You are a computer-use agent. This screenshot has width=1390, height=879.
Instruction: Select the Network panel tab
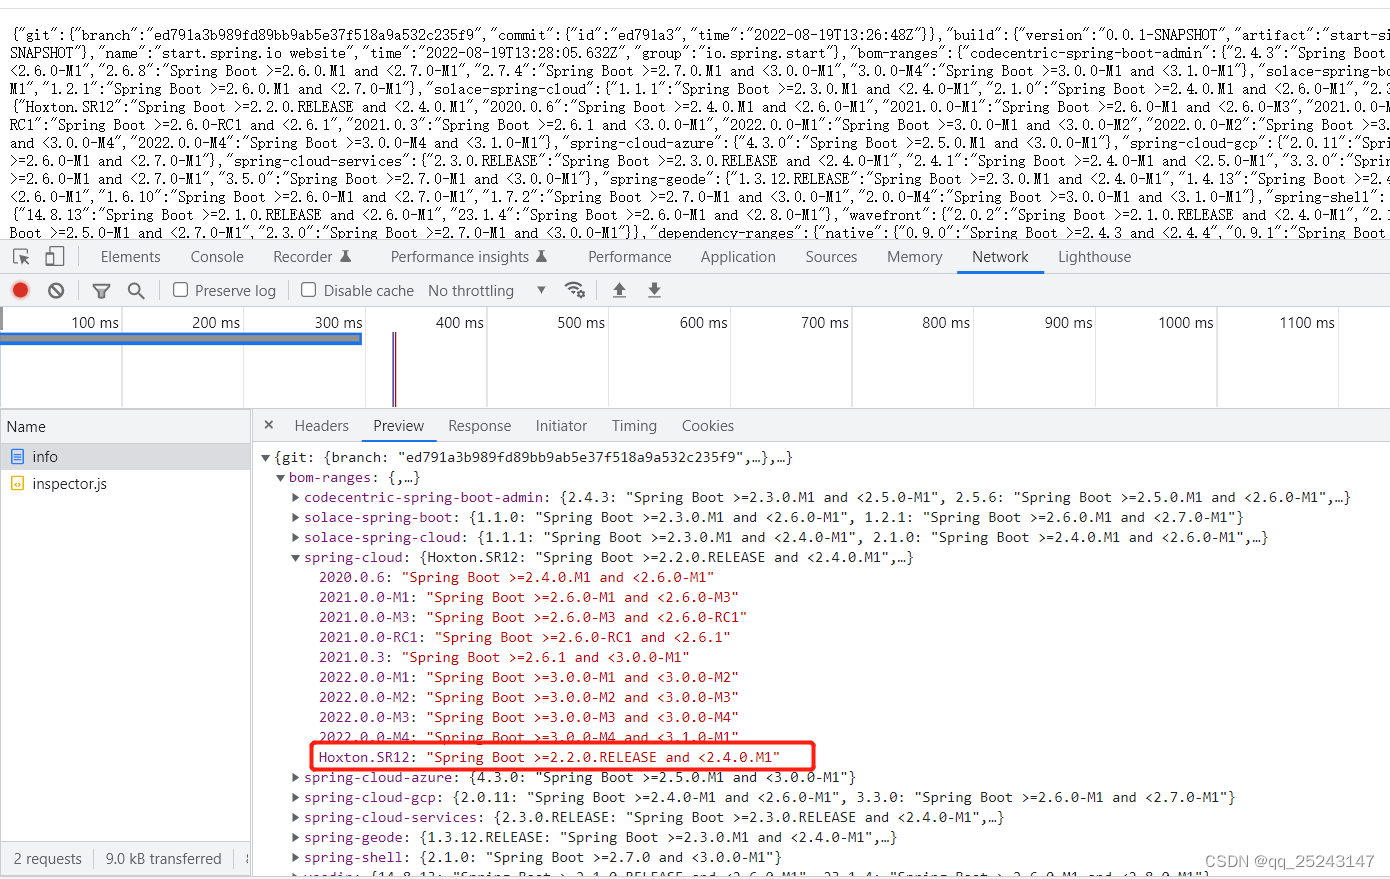tap(1000, 257)
